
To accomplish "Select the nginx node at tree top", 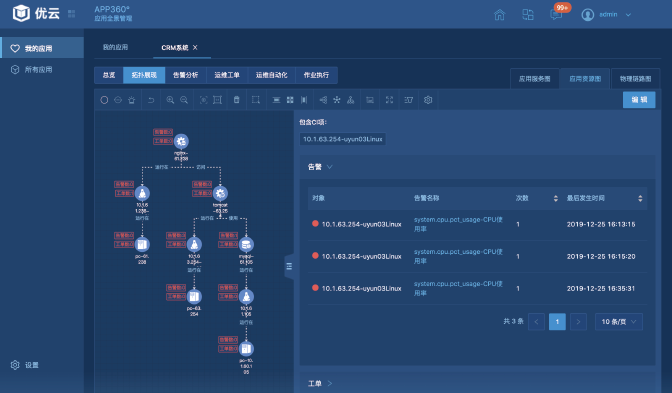I will tap(181, 141).
